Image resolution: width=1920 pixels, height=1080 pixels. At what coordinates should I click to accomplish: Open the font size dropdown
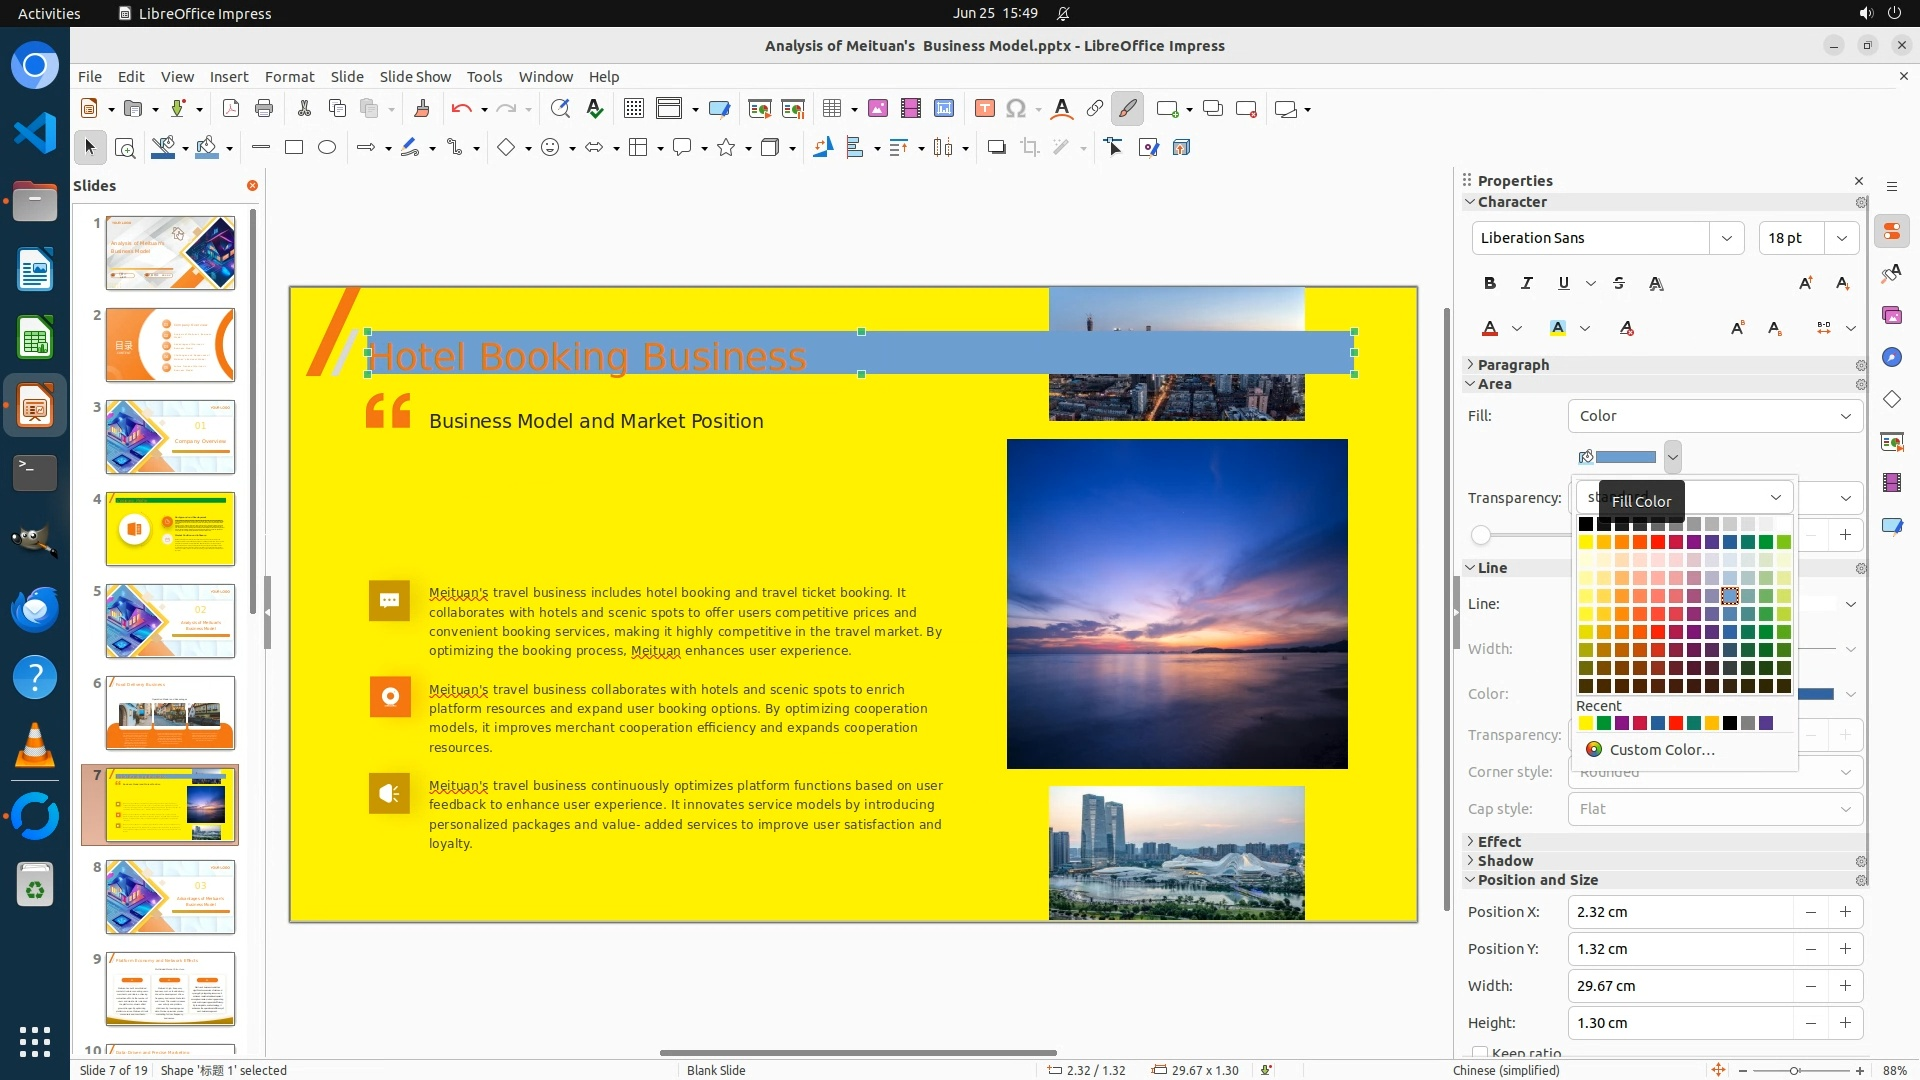point(1841,238)
